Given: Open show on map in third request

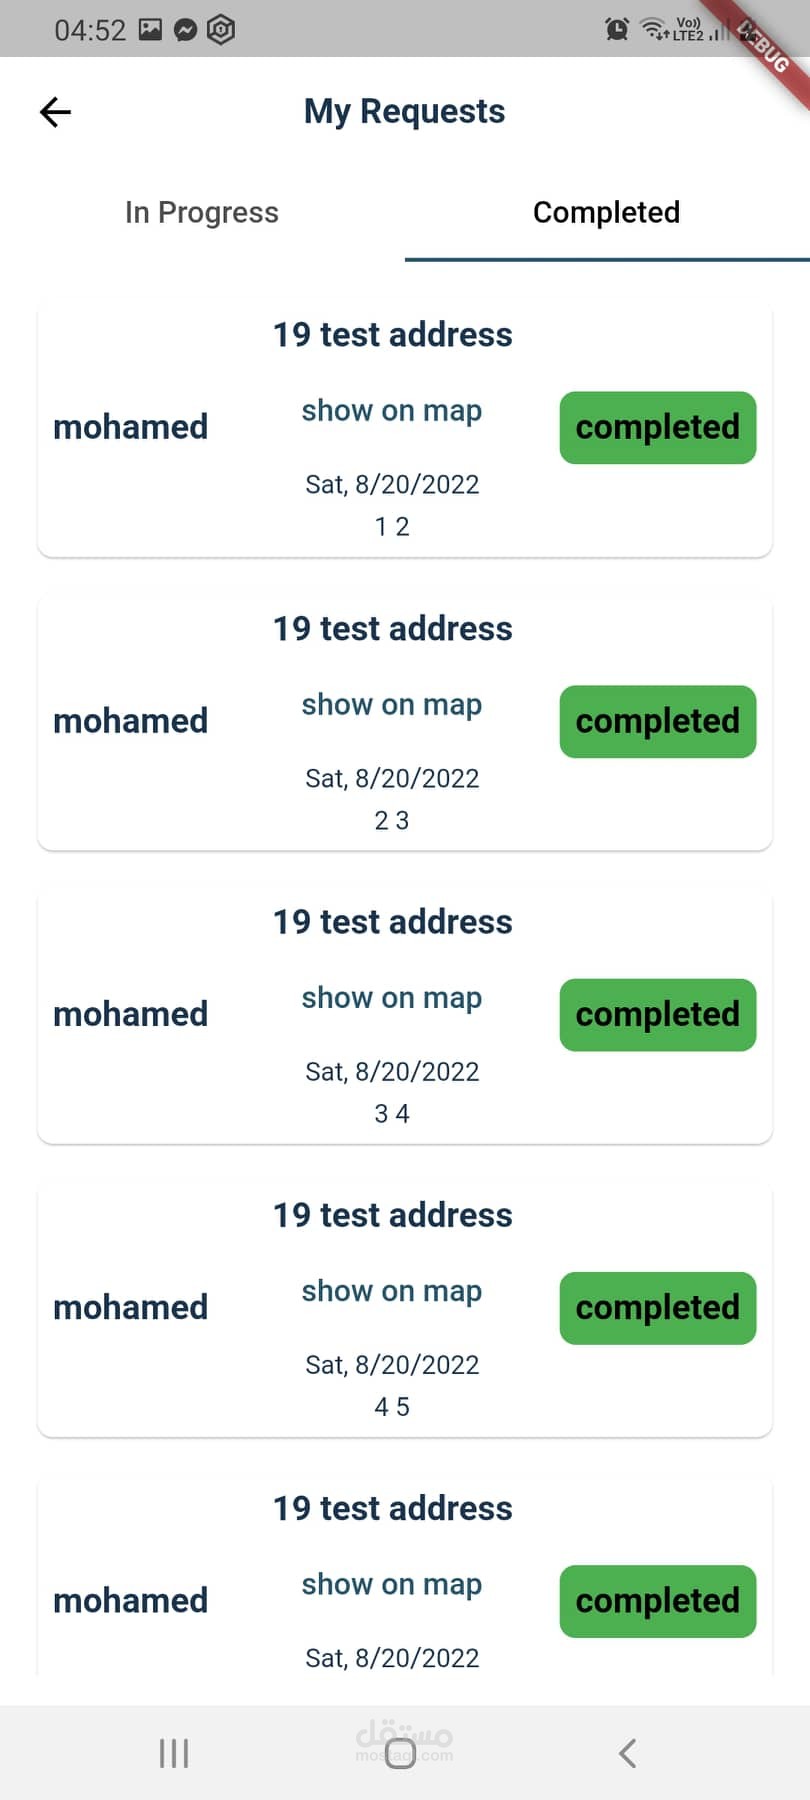Looking at the screenshot, I should tap(392, 998).
